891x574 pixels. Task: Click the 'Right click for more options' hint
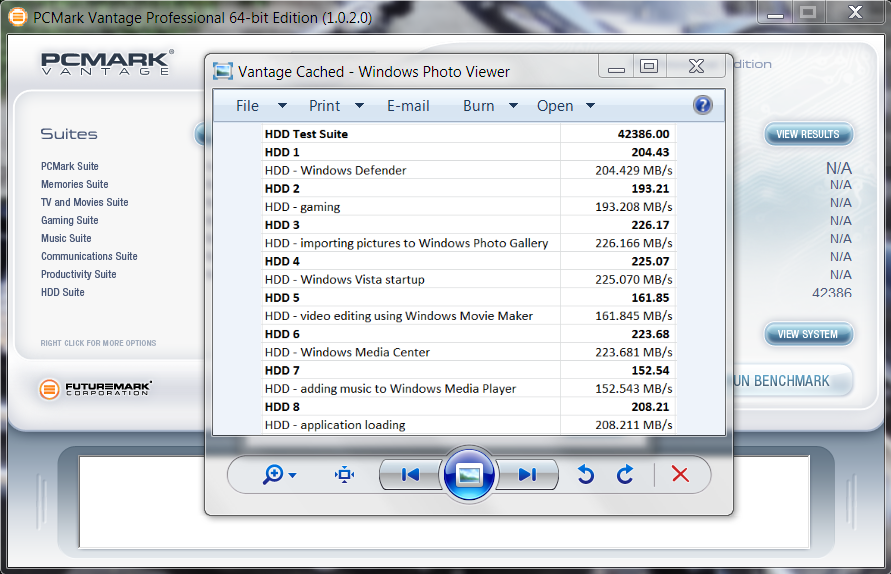pos(98,343)
